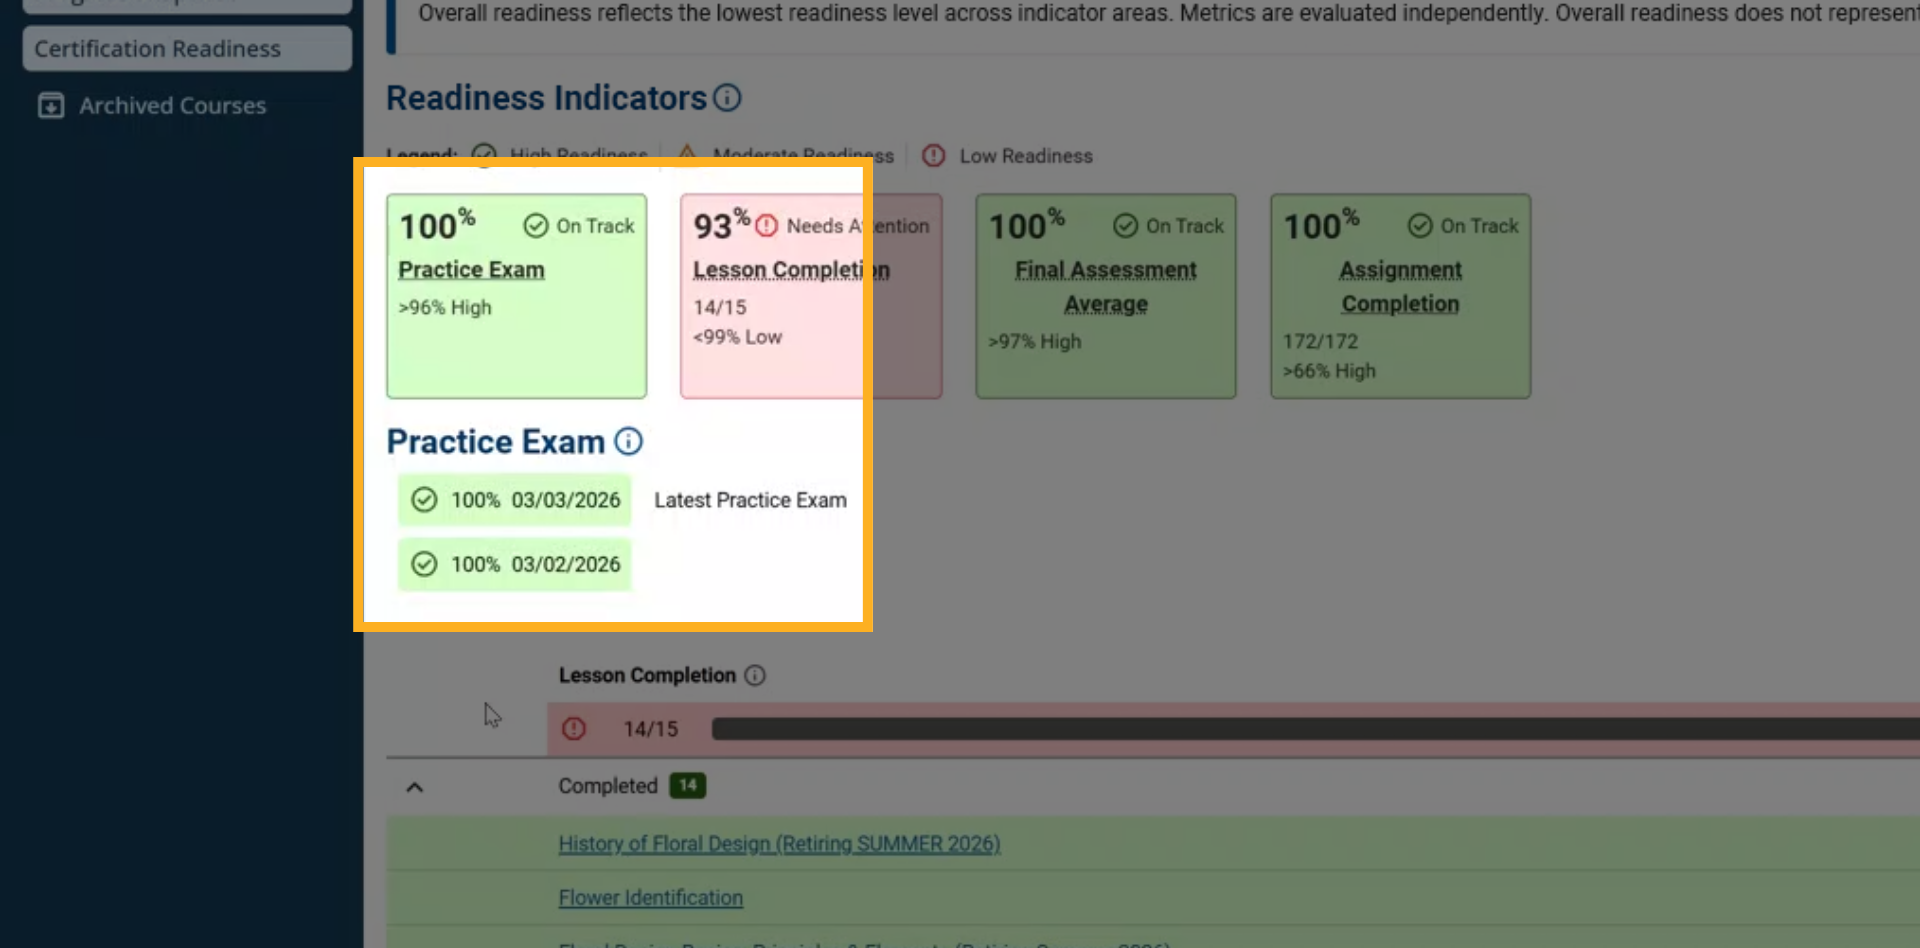Click the Practice Exam heading info icon

629,441
